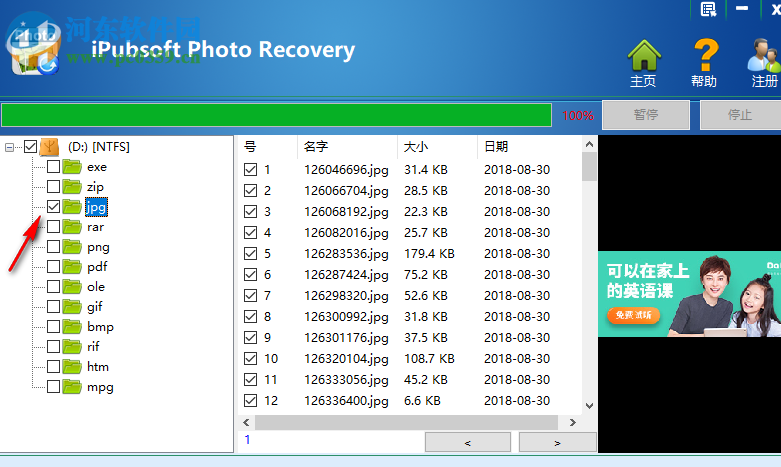
Task: Click the htm folder icon
Action: click(x=72, y=366)
